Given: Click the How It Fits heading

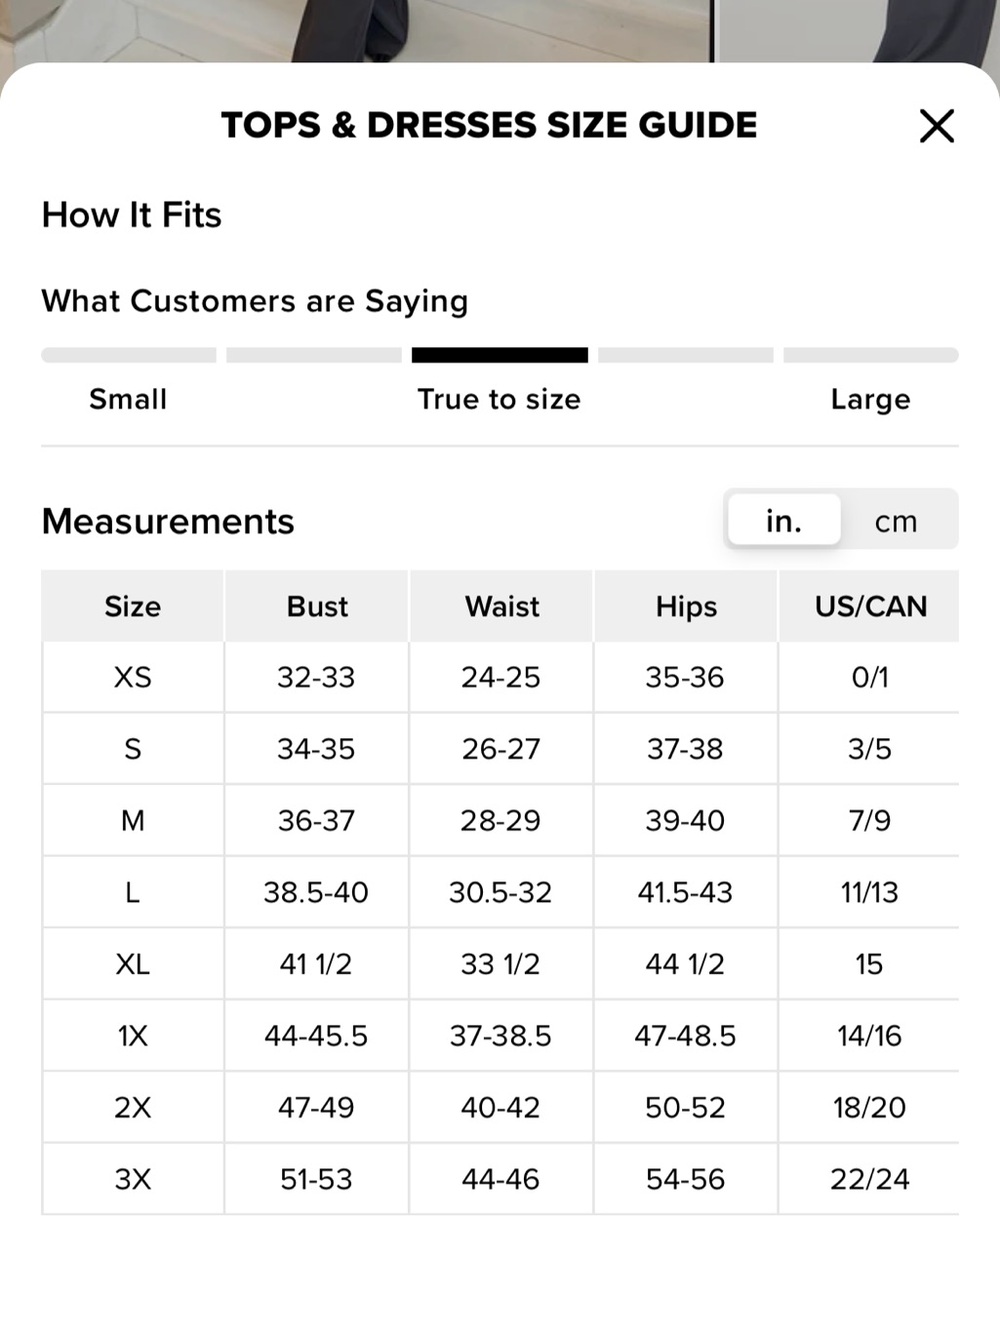Looking at the screenshot, I should 131,215.
